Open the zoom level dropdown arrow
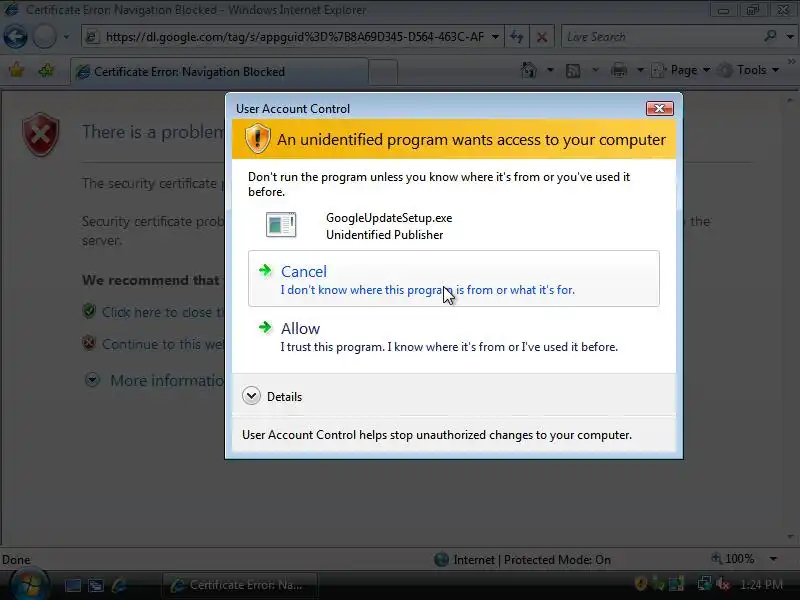Screen dimensions: 800x600 [773, 559]
